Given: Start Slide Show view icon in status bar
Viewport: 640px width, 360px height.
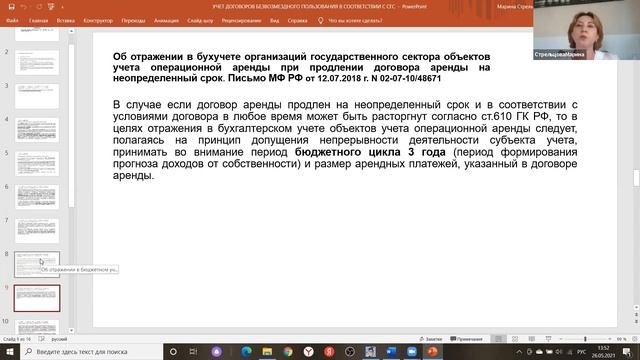Looking at the screenshot, I should [x=548, y=339].
